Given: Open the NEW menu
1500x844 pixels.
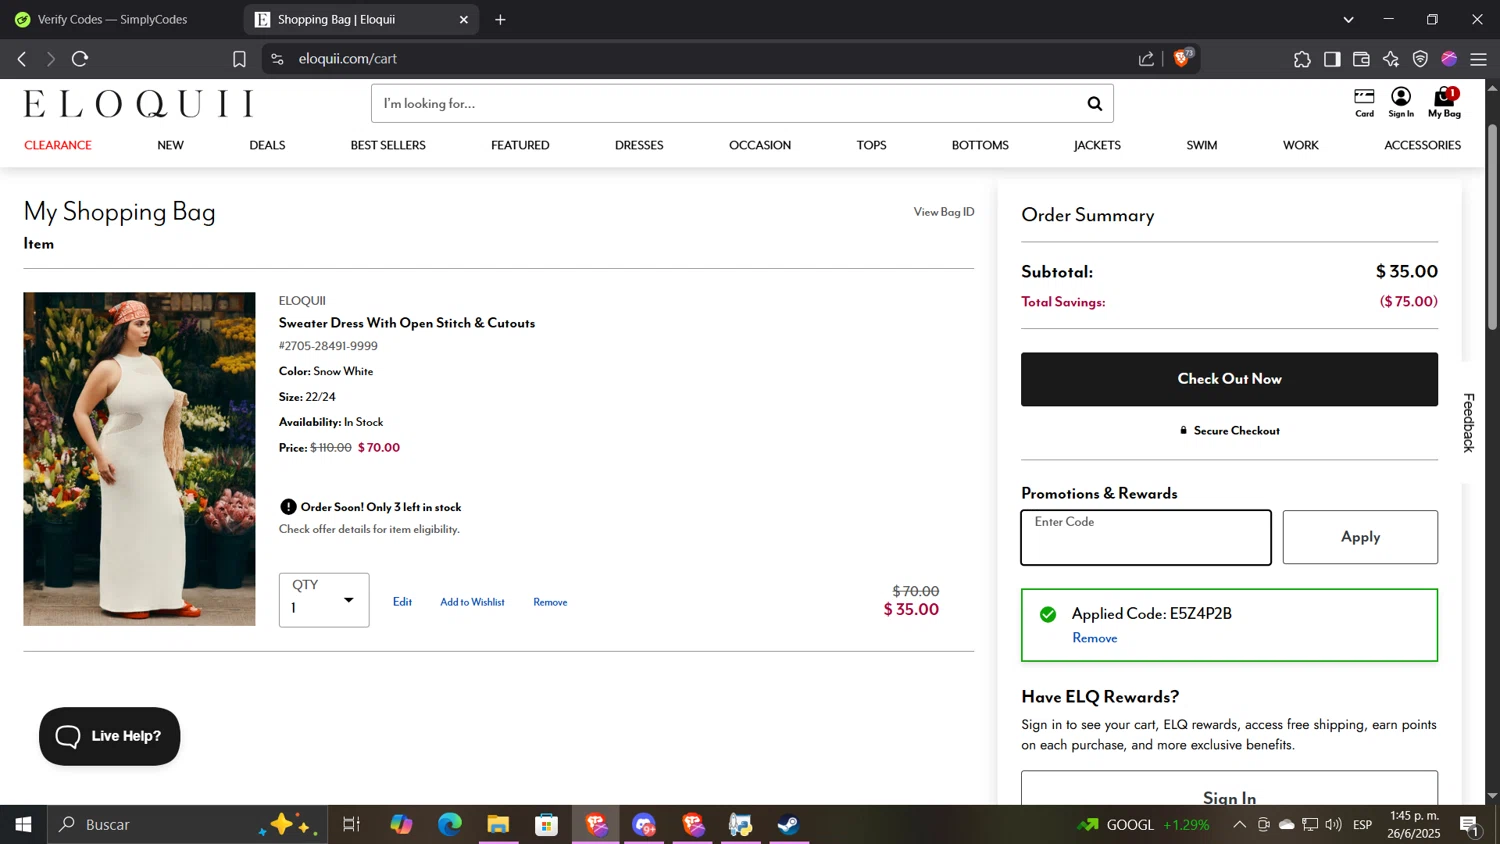Looking at the screenshot, I should pyautogui.click(x=170, y=145).
